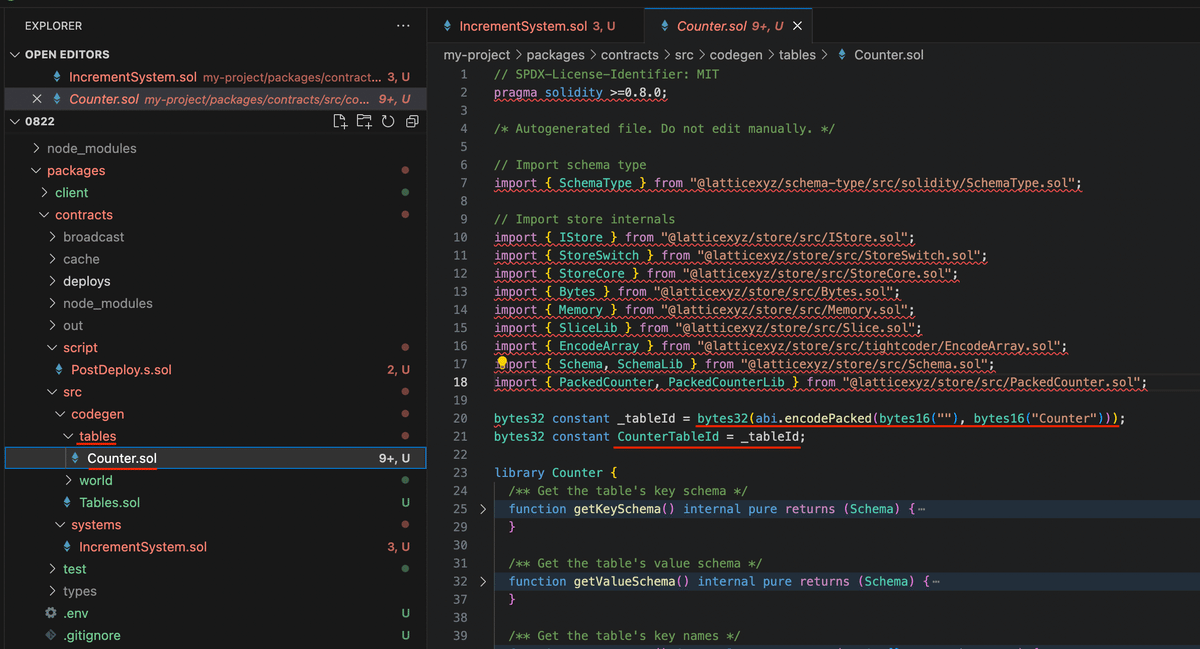The image size is (1200, 649).
Task: Click packages in the breadcrumb path
Action: [x=555, y=55]
